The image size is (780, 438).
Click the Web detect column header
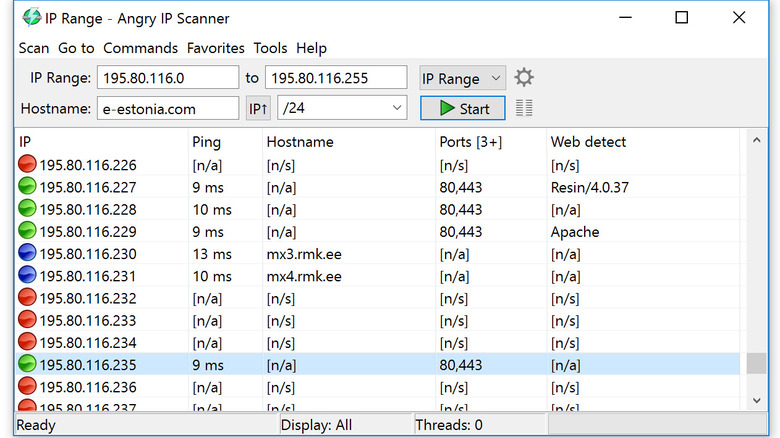(588, 142)
